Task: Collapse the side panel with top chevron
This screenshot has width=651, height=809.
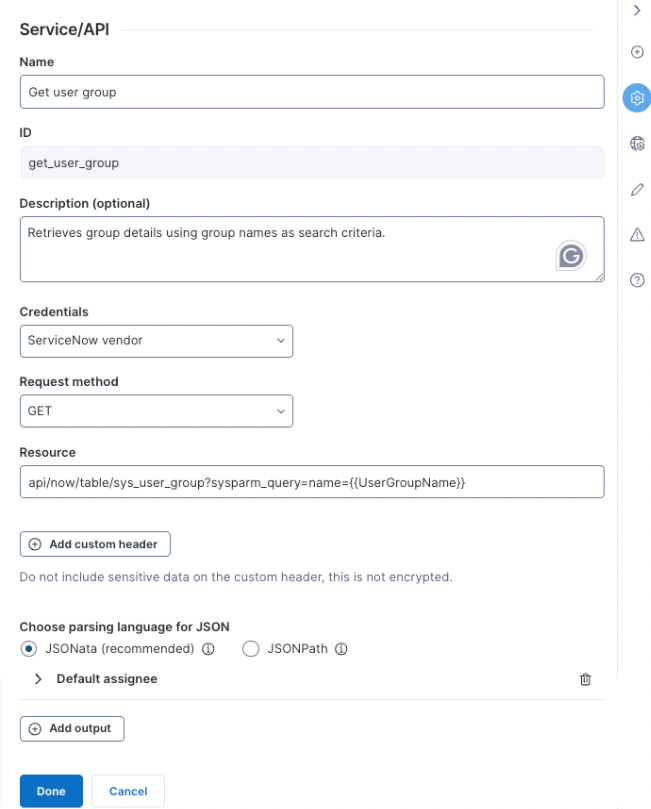Action: [637, 10]
